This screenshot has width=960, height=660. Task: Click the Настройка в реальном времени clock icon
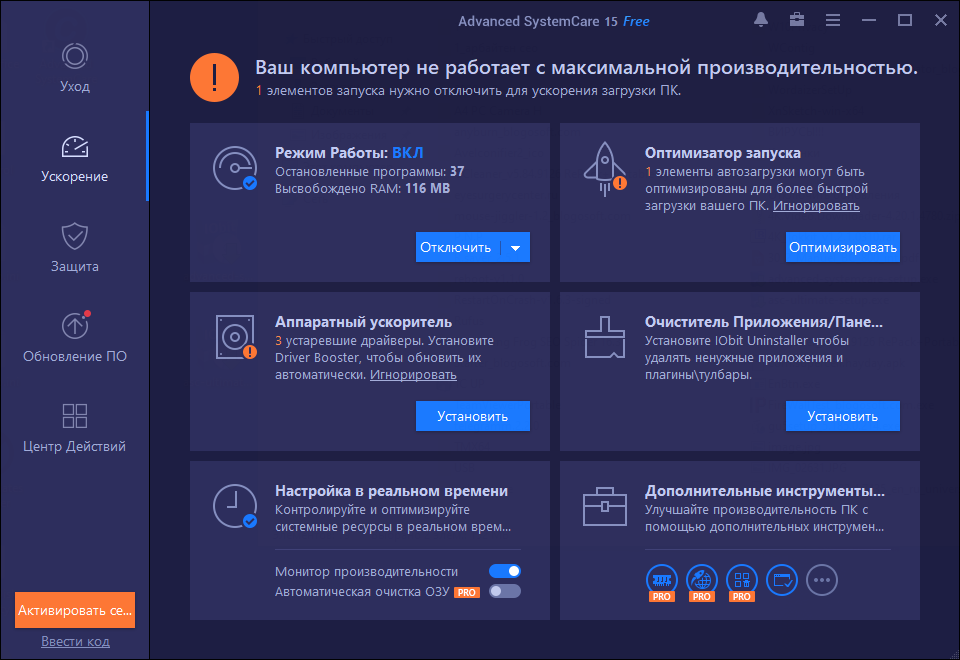[x=235, y=506]
